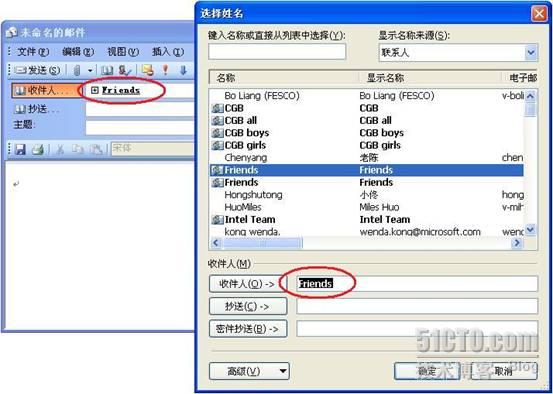Viewport: 553px width, 394px height.
Task: Click the list scroll up arrow
Action: point(530,96)
